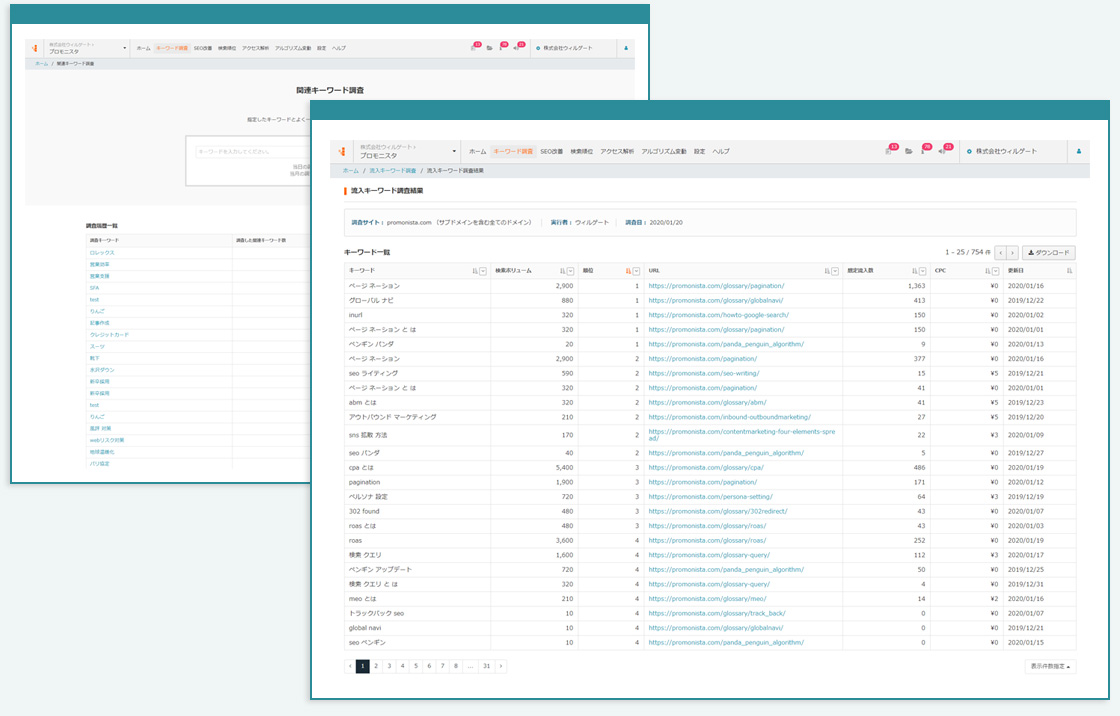Viewport: 1120px width, 716px height.
Task: Click クレジットカード in back window history list
Action: [109, 335]
